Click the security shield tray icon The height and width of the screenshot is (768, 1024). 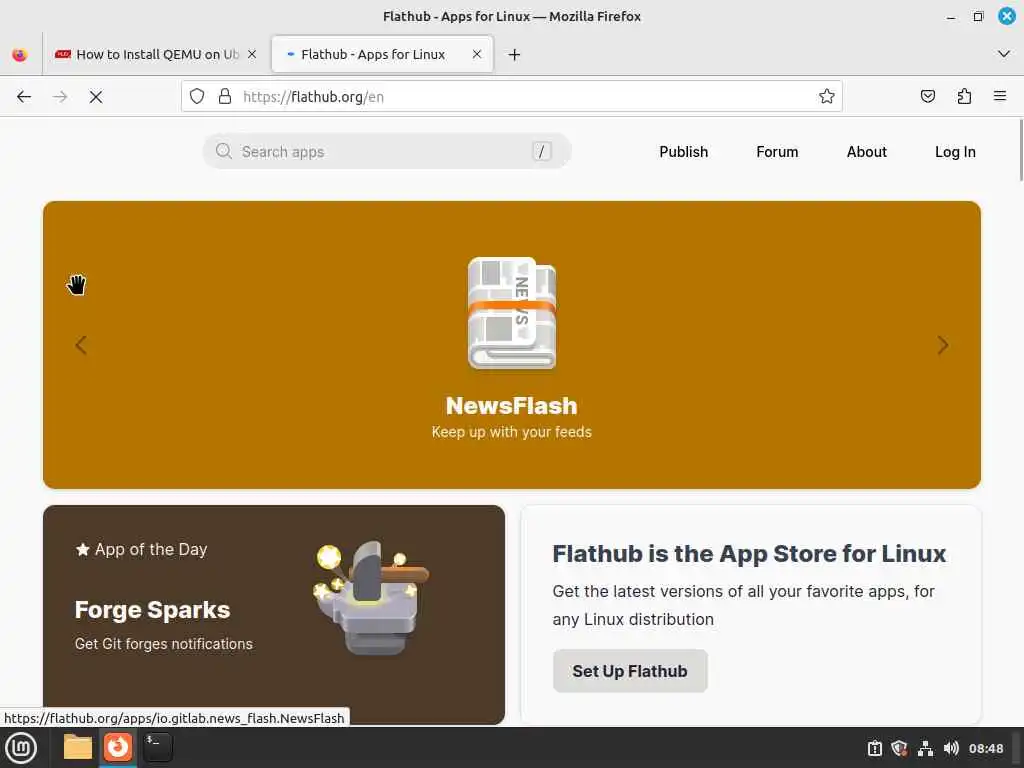899,748
